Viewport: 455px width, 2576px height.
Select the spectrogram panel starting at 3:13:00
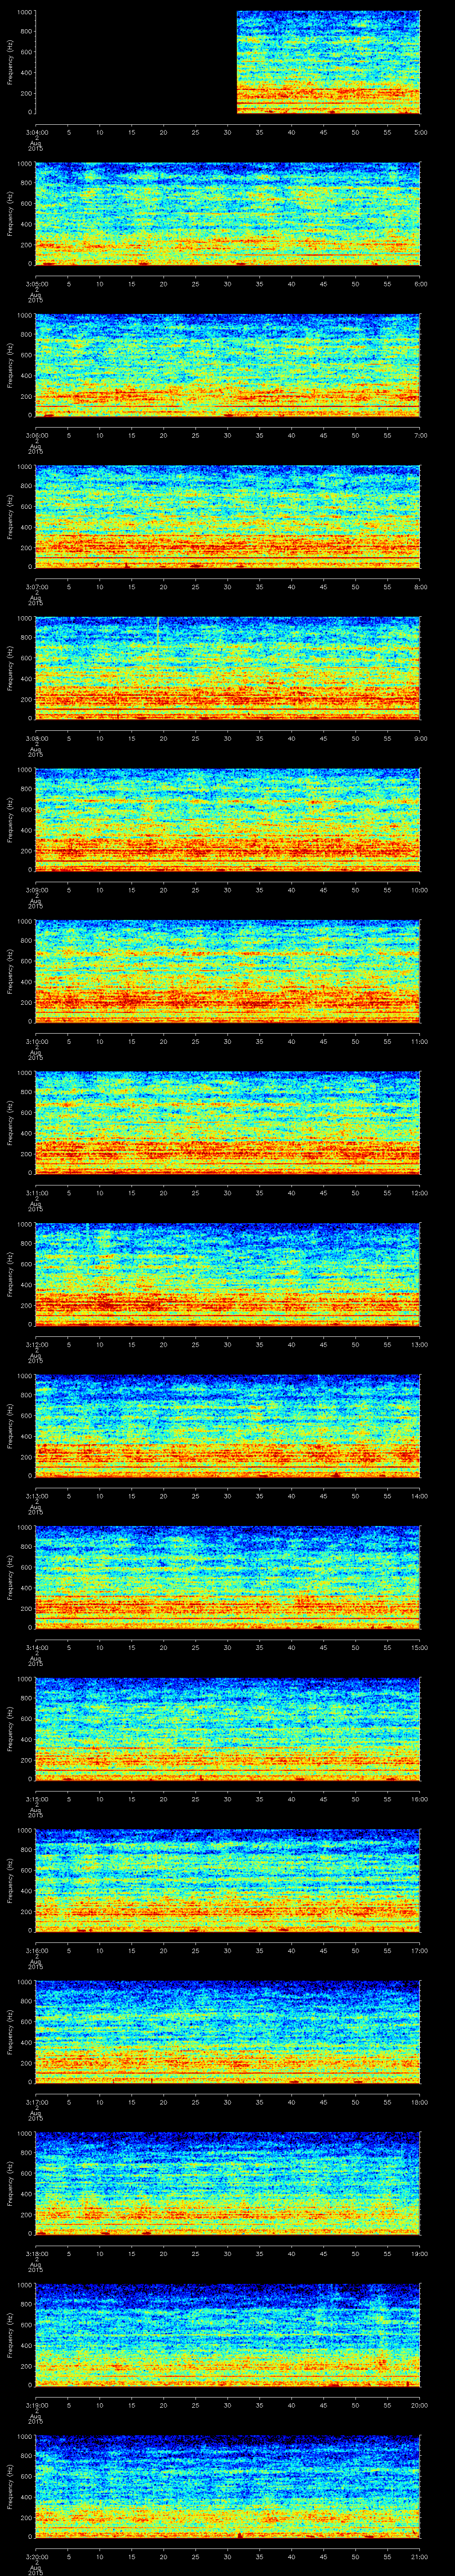click(228, 1427)
